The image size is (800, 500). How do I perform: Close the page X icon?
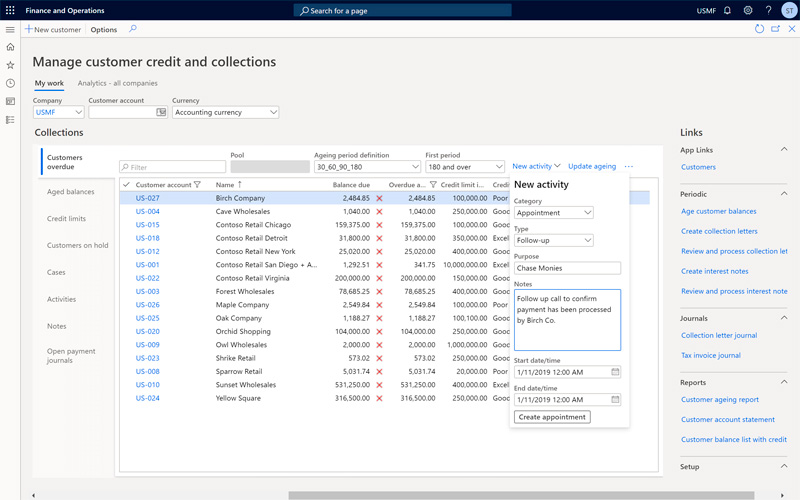[792, 29]
